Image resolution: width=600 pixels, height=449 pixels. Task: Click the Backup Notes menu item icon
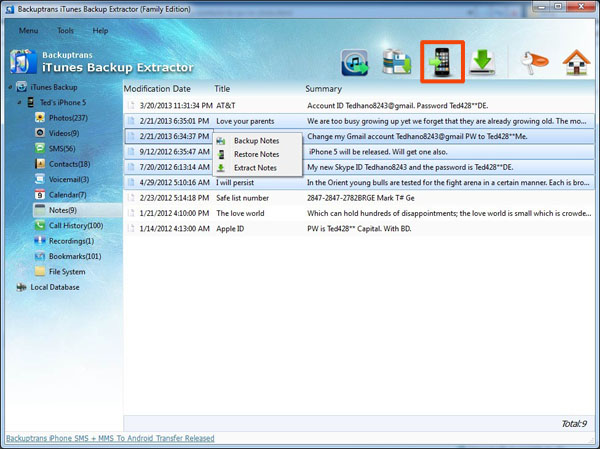click(x=221, y=141)
